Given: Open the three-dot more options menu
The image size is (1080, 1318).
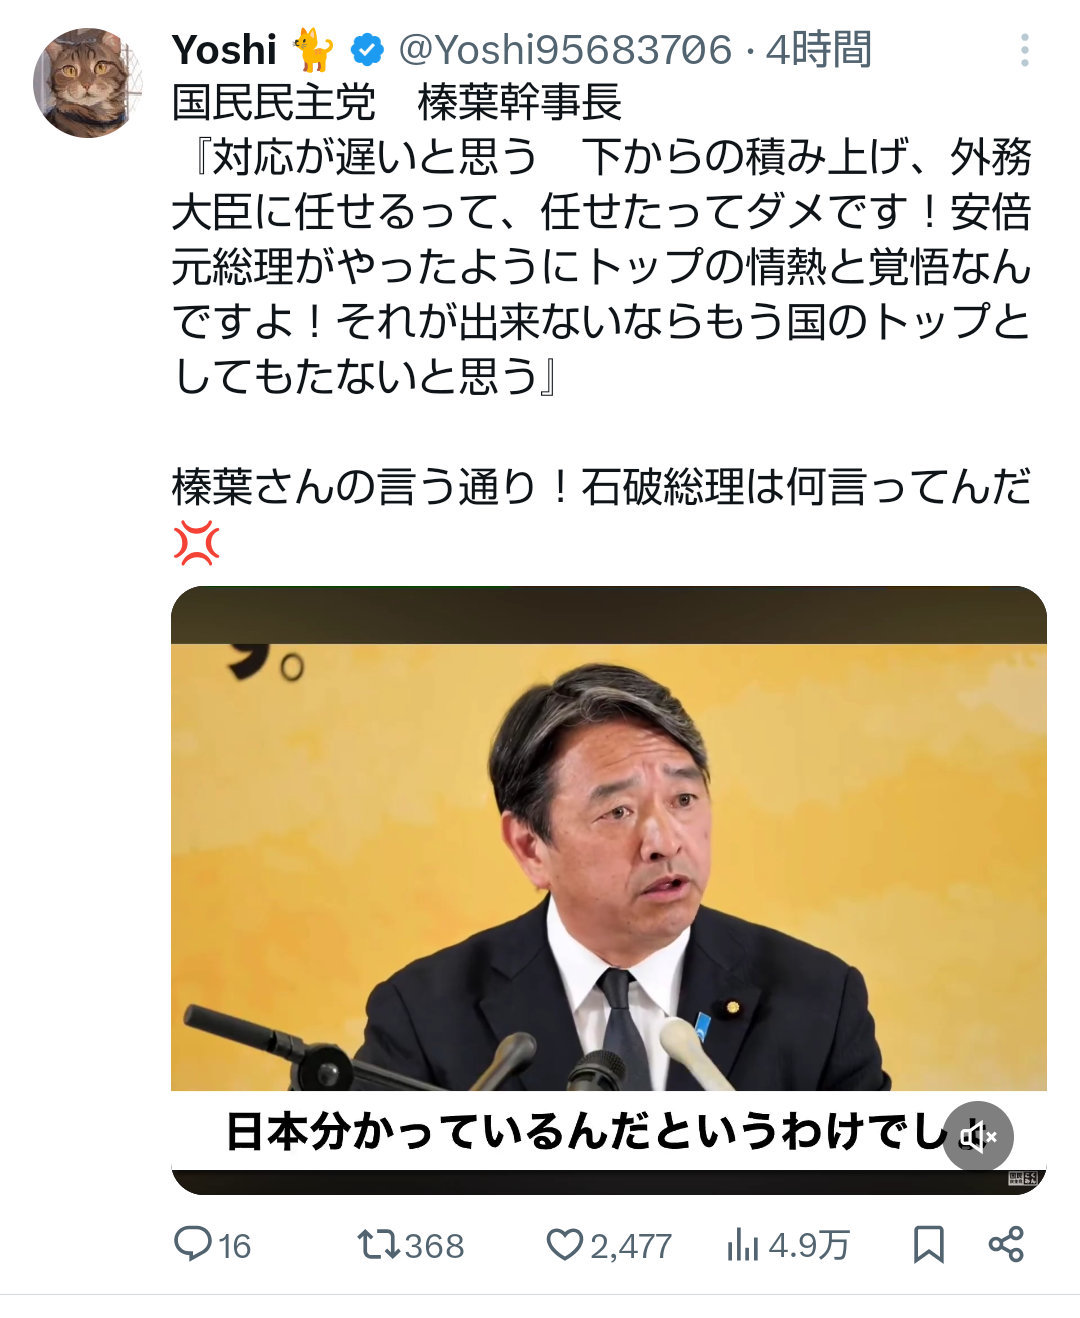Looking at the screenshot, I should pos(1024,50).
